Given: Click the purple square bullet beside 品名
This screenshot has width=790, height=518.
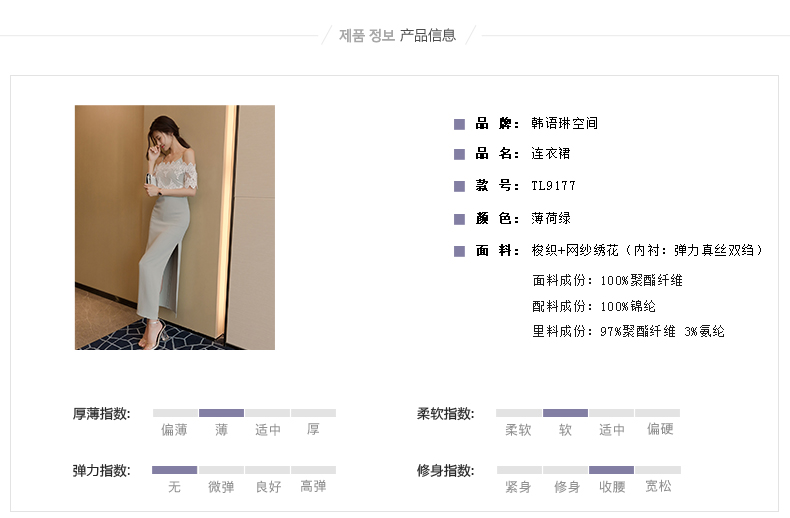Looking at the screenshot, I should [459, 154].
